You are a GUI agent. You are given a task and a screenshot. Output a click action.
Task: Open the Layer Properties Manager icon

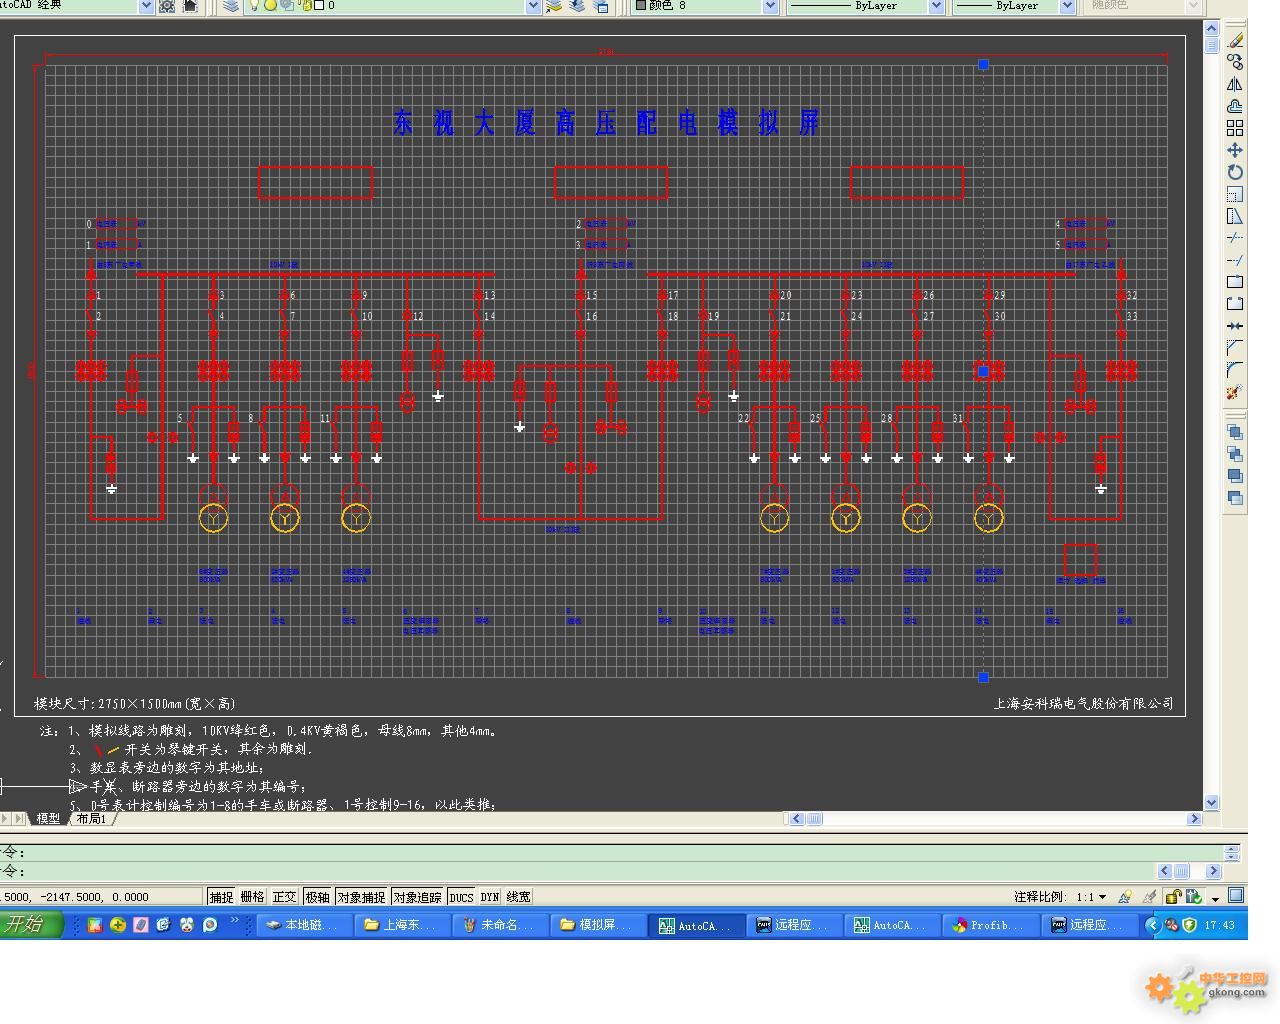point(231,6)
